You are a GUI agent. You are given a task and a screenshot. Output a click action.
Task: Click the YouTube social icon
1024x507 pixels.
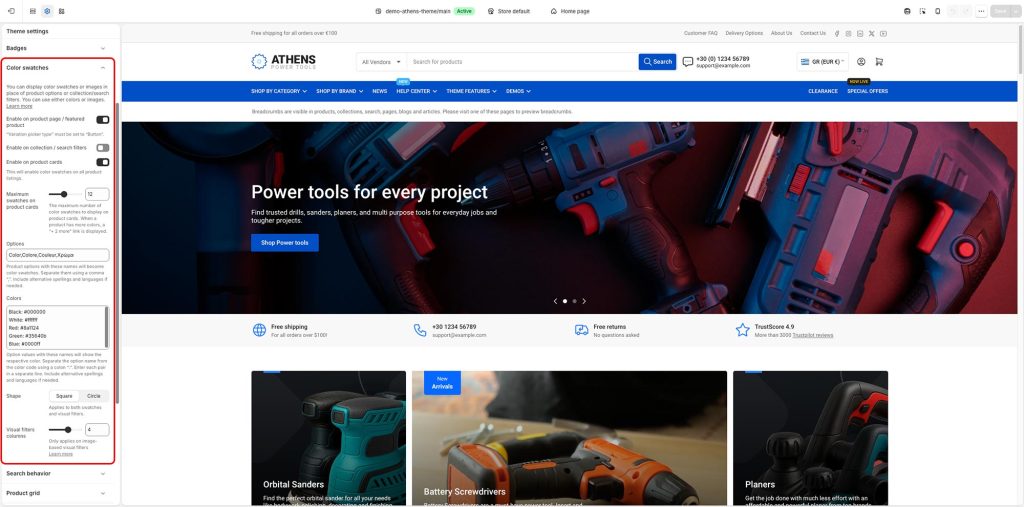pyautogui.click(x=883, y=33)
